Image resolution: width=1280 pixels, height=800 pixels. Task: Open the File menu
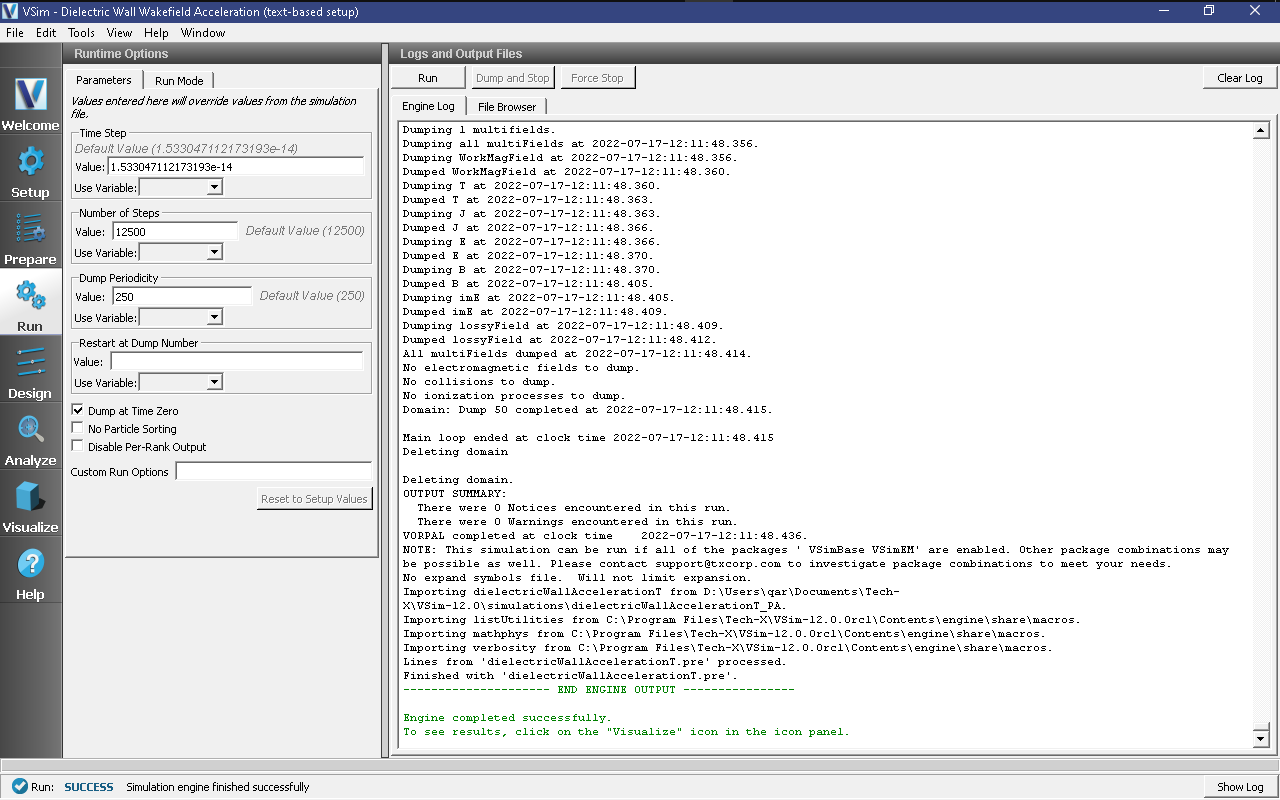click(15, 33)
